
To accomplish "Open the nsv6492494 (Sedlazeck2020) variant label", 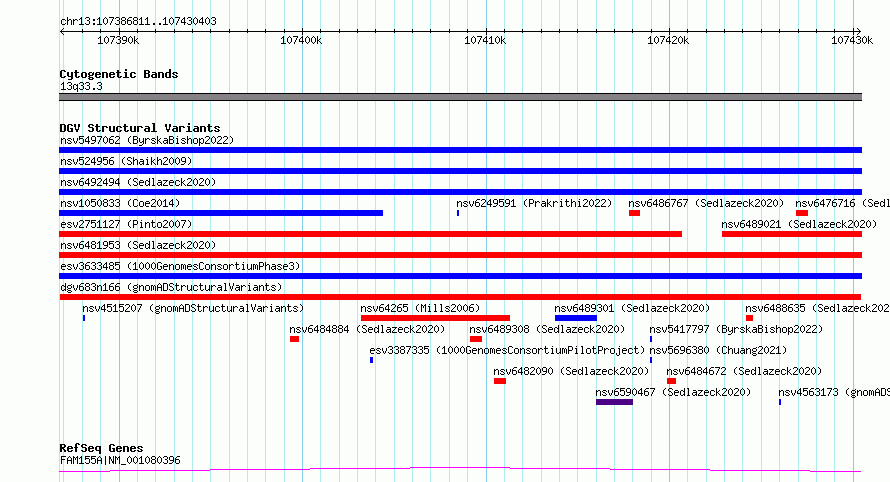I will coord(138,182).
